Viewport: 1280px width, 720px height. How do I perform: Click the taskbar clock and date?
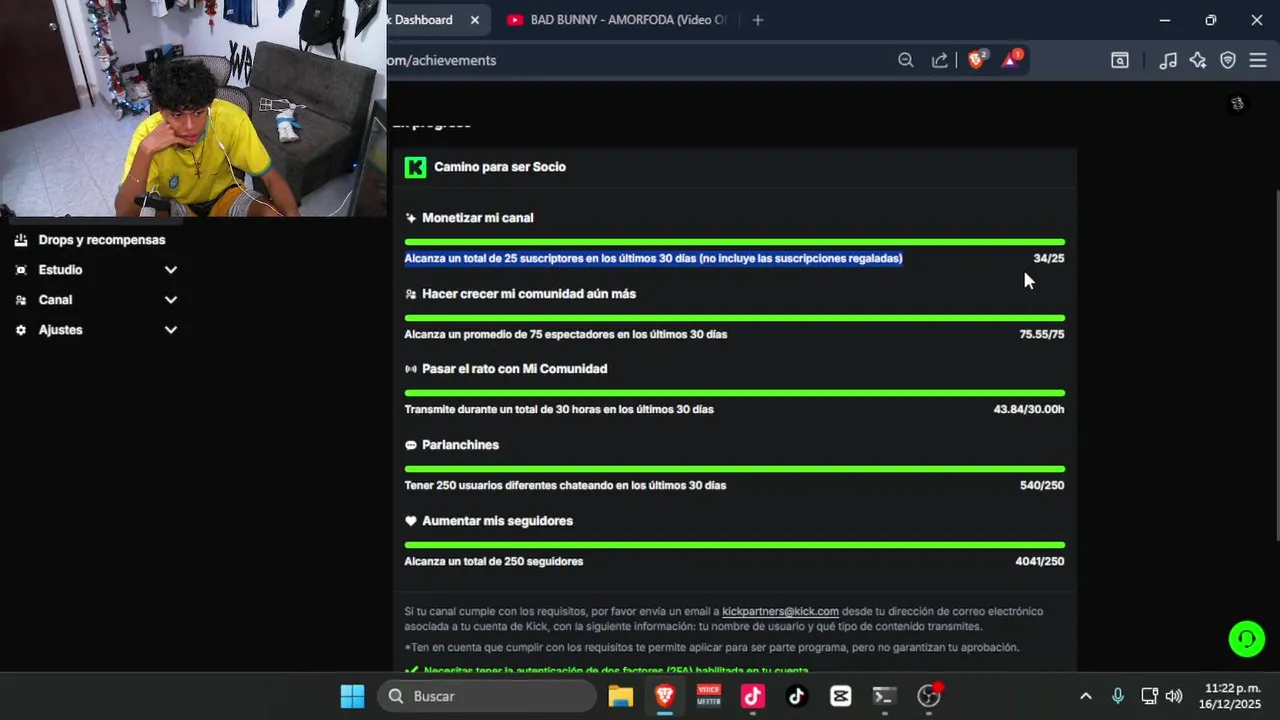[1230, 696]
